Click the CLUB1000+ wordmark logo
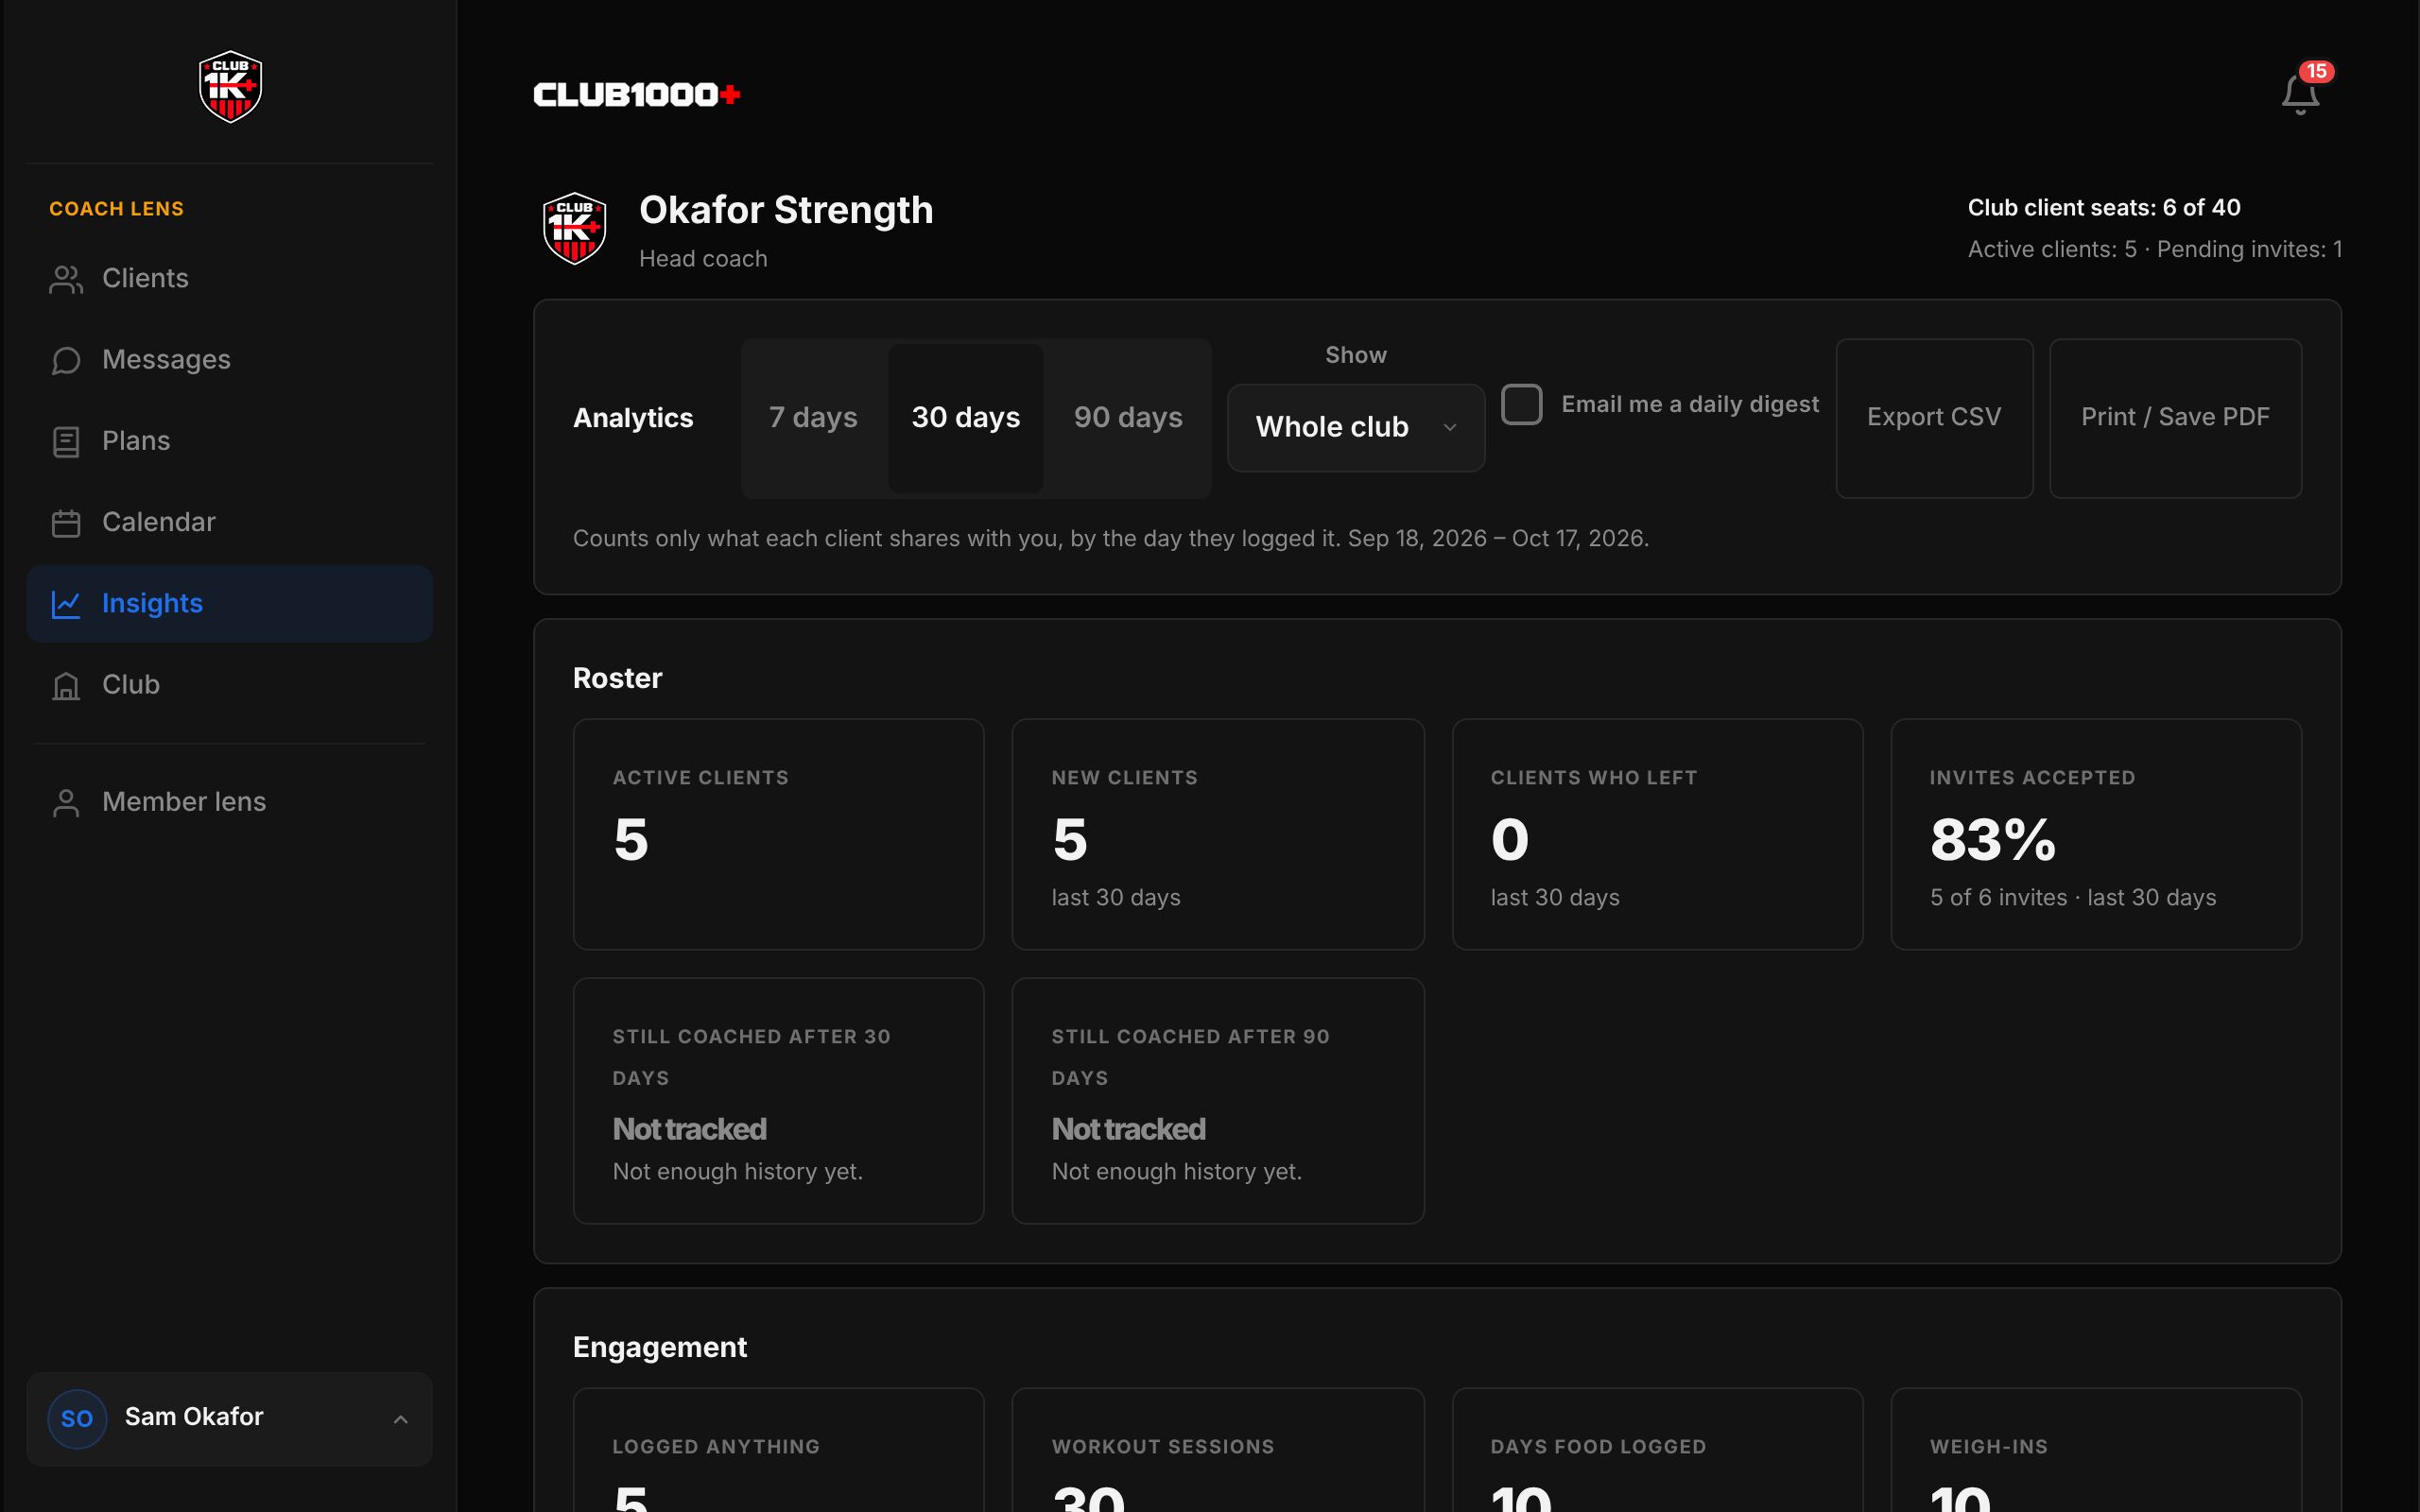The height and width of the screenshot is (1512, 2420). [x=637, y=94]
